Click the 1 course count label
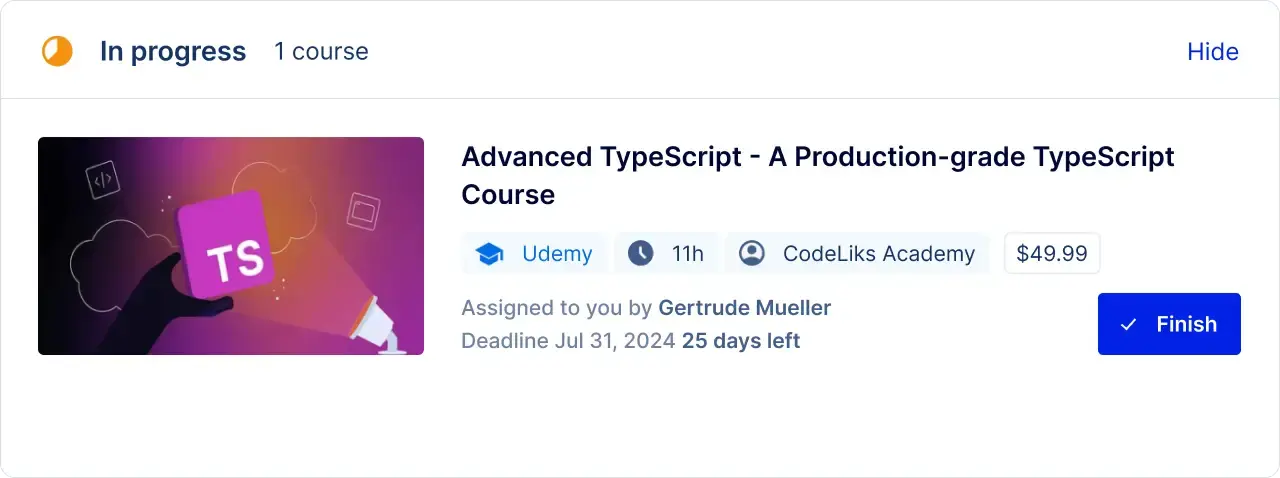 321,52
